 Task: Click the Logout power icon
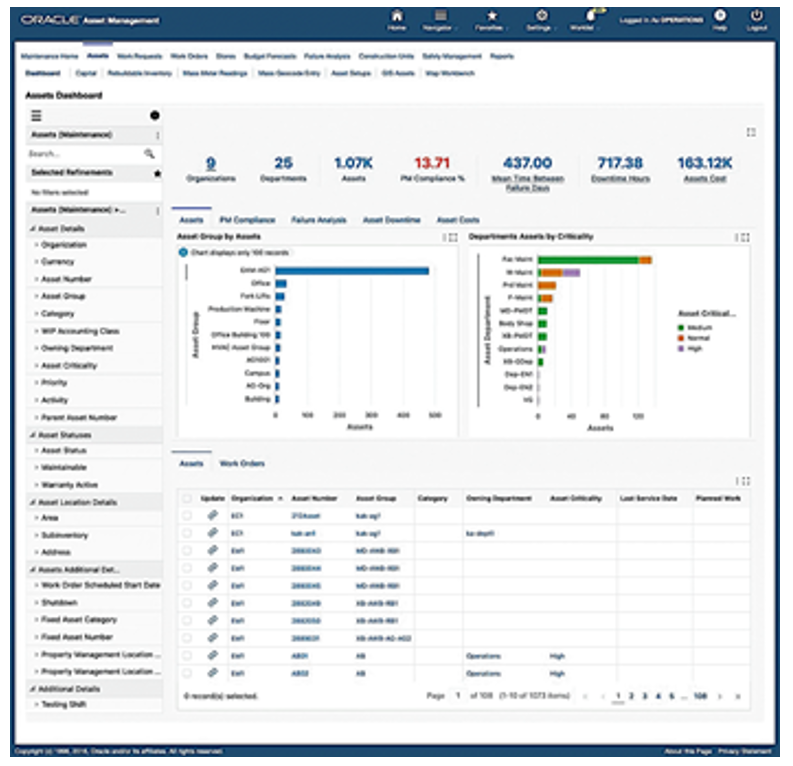(757, 15)
